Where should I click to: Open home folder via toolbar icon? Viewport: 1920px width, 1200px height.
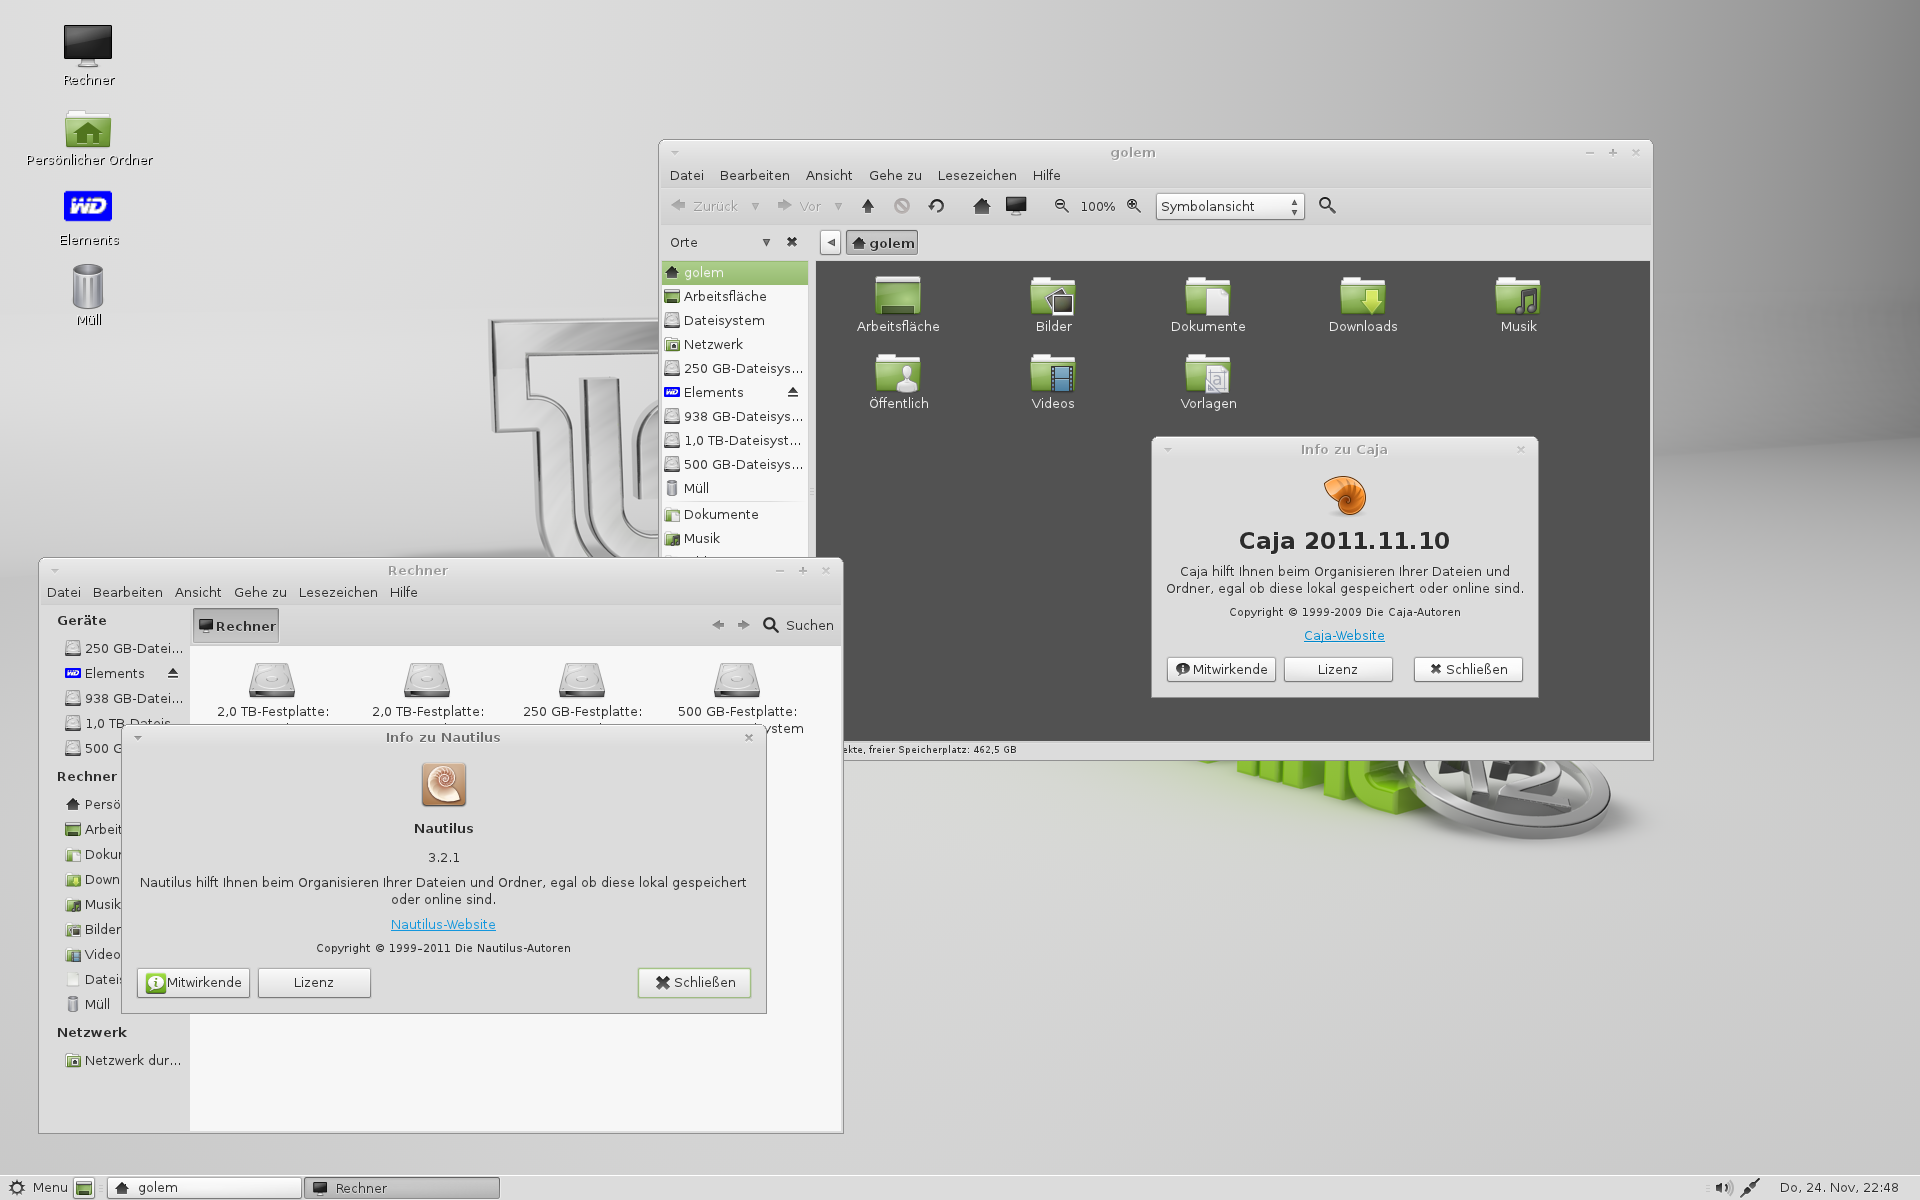pyautogui.click(x=981, y=206)
